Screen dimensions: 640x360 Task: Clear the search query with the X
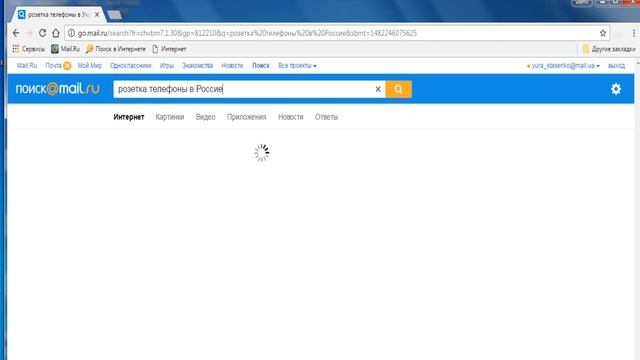tap(378, 89)
